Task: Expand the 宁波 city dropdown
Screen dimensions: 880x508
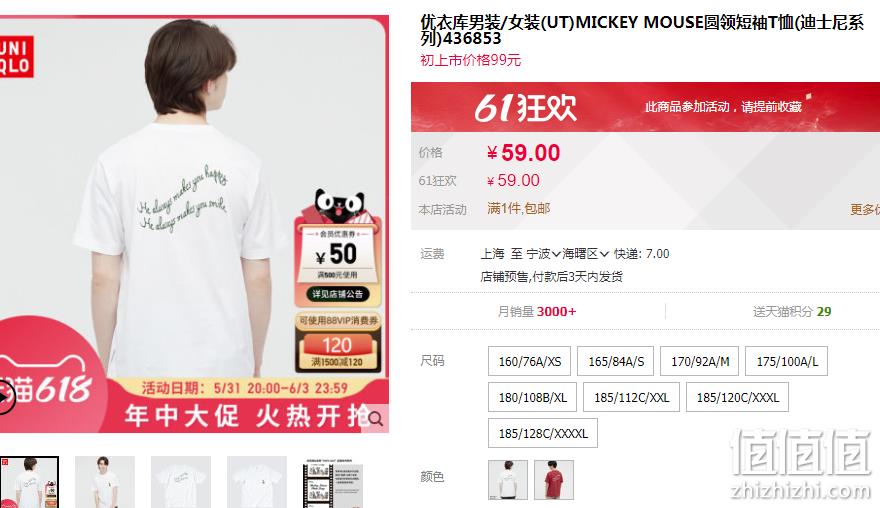Action: [543, 254]
